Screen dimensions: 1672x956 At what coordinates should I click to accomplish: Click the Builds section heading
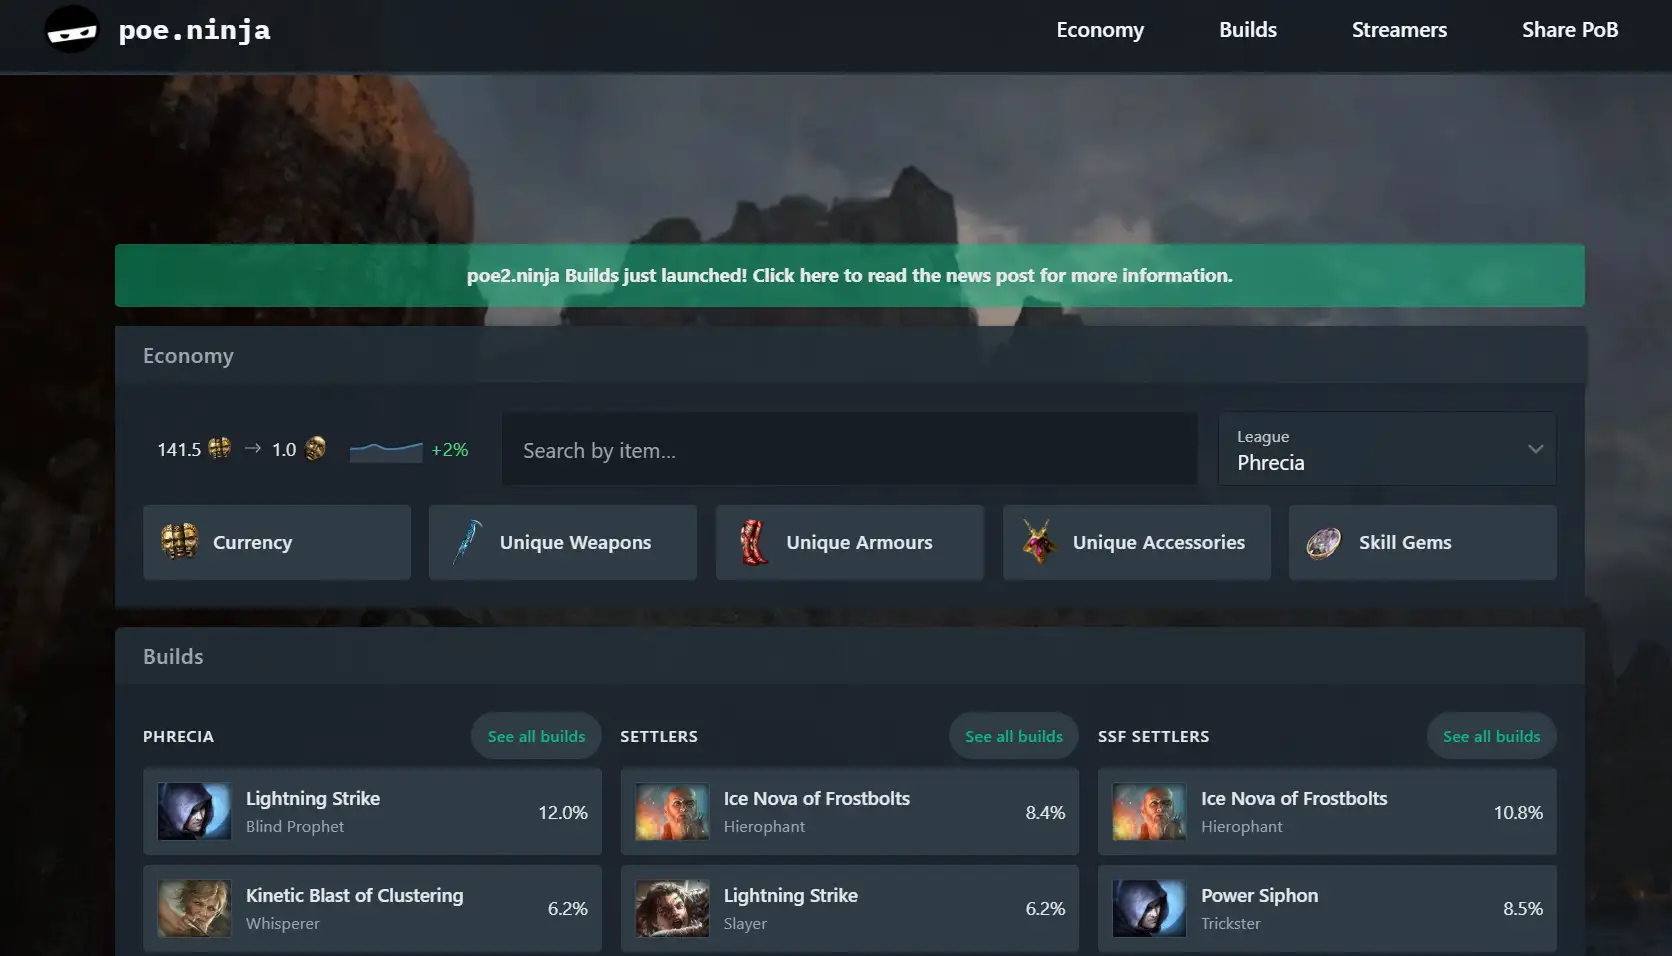173,656
